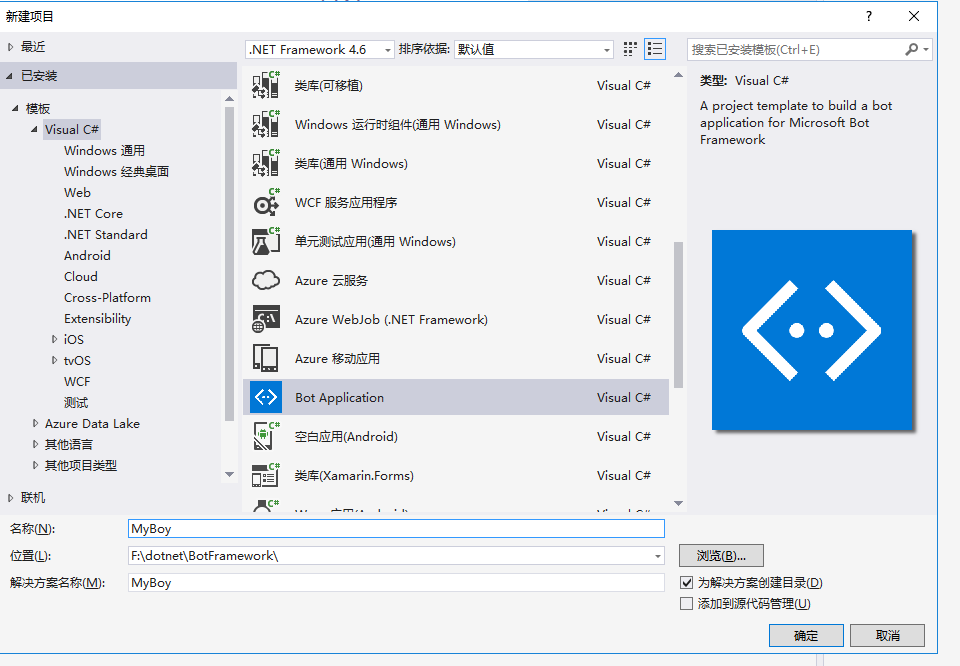Click the category tree scroll-down arrow
This screenshot has height=666, width=960.
pos(230,474)
